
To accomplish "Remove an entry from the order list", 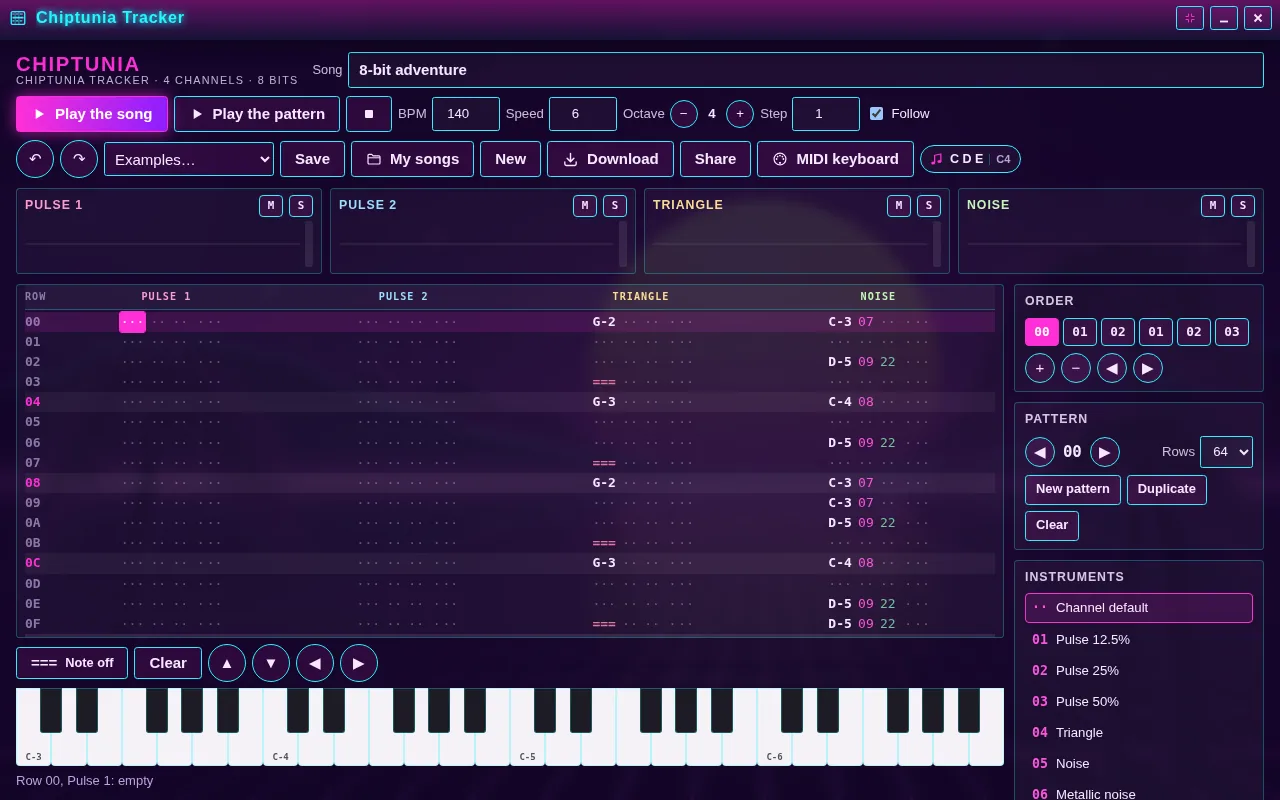I will coord(1076,368).
